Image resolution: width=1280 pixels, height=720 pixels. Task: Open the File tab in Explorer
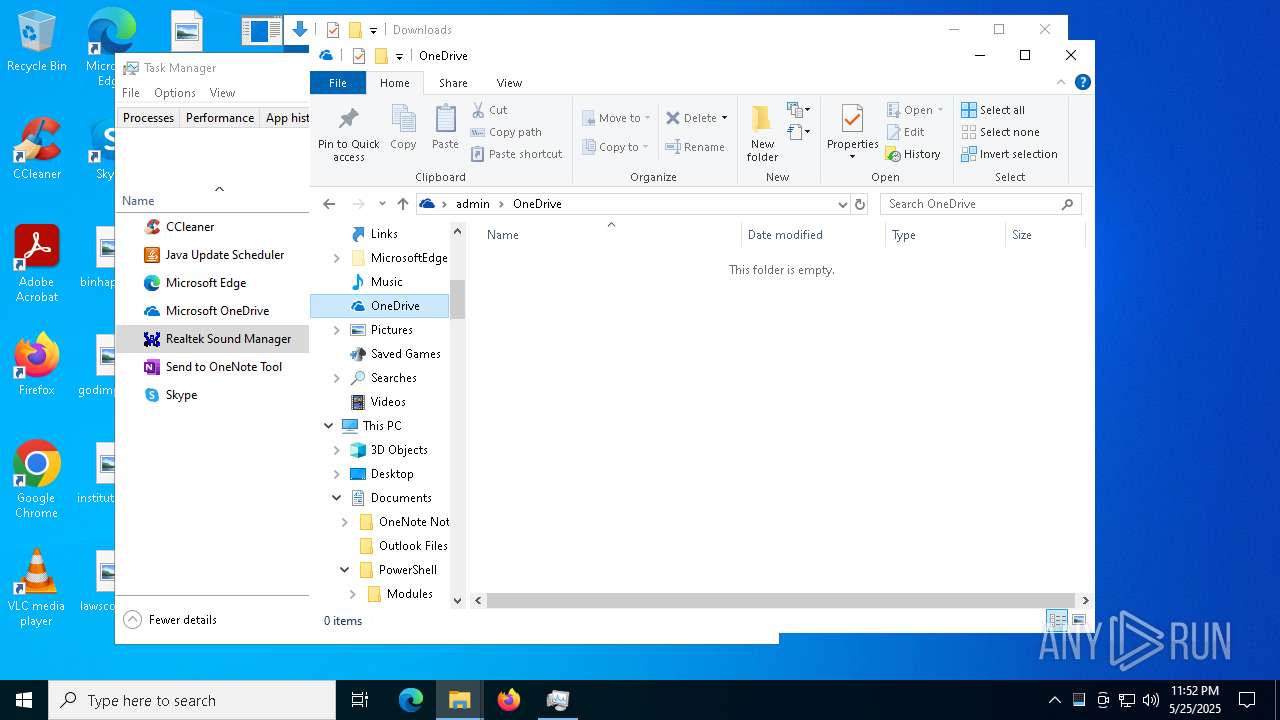pos(338,83)
